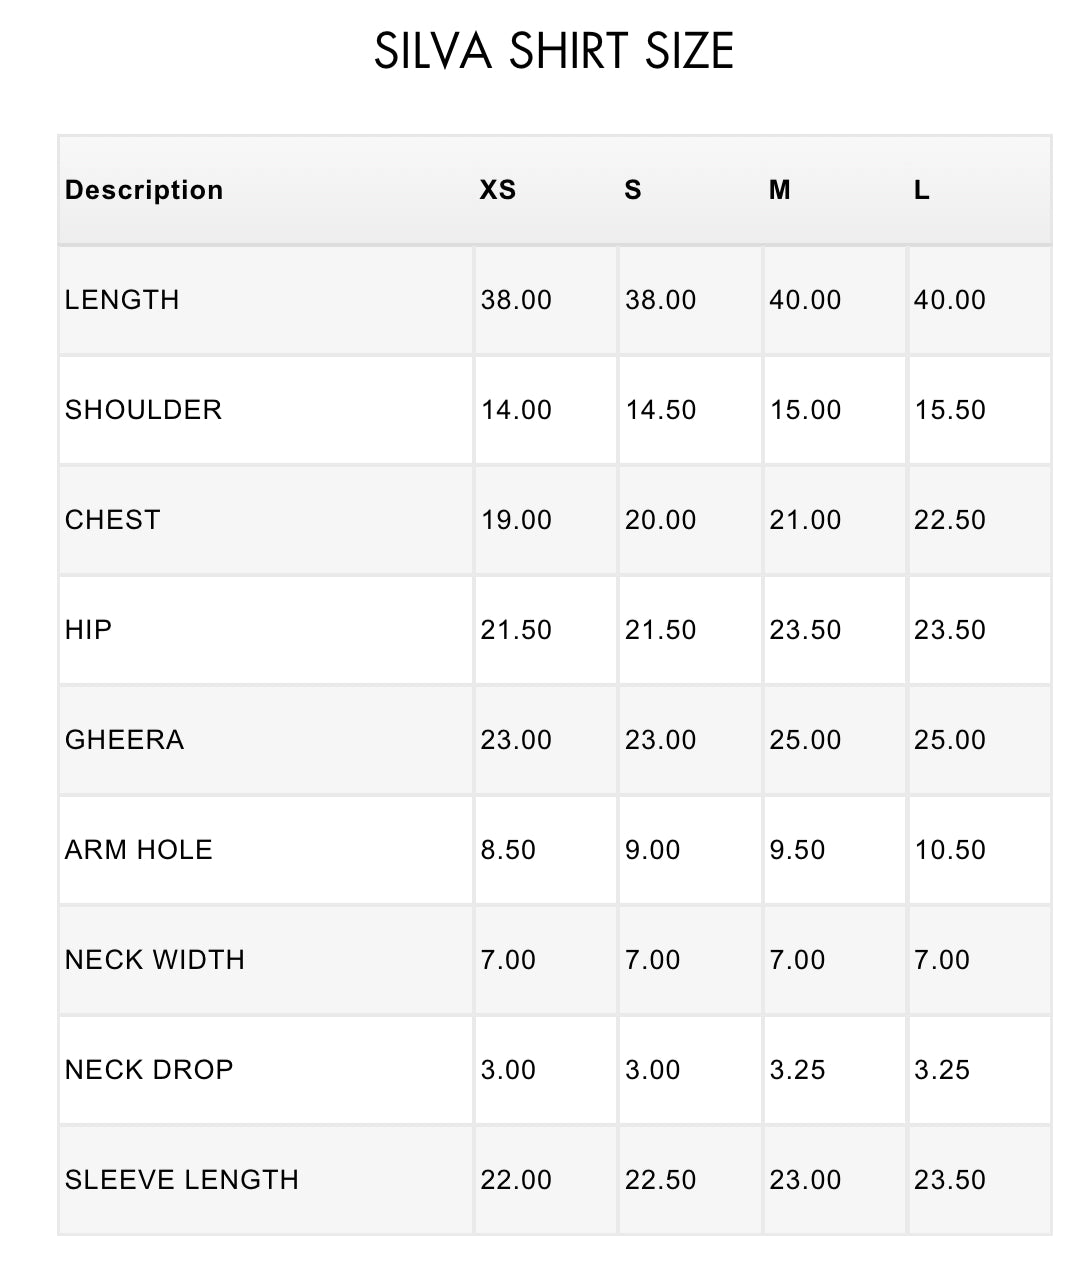Select the 23.00 sleeve length for M
The image size is (1092, 1277).
pos(805,1180)
